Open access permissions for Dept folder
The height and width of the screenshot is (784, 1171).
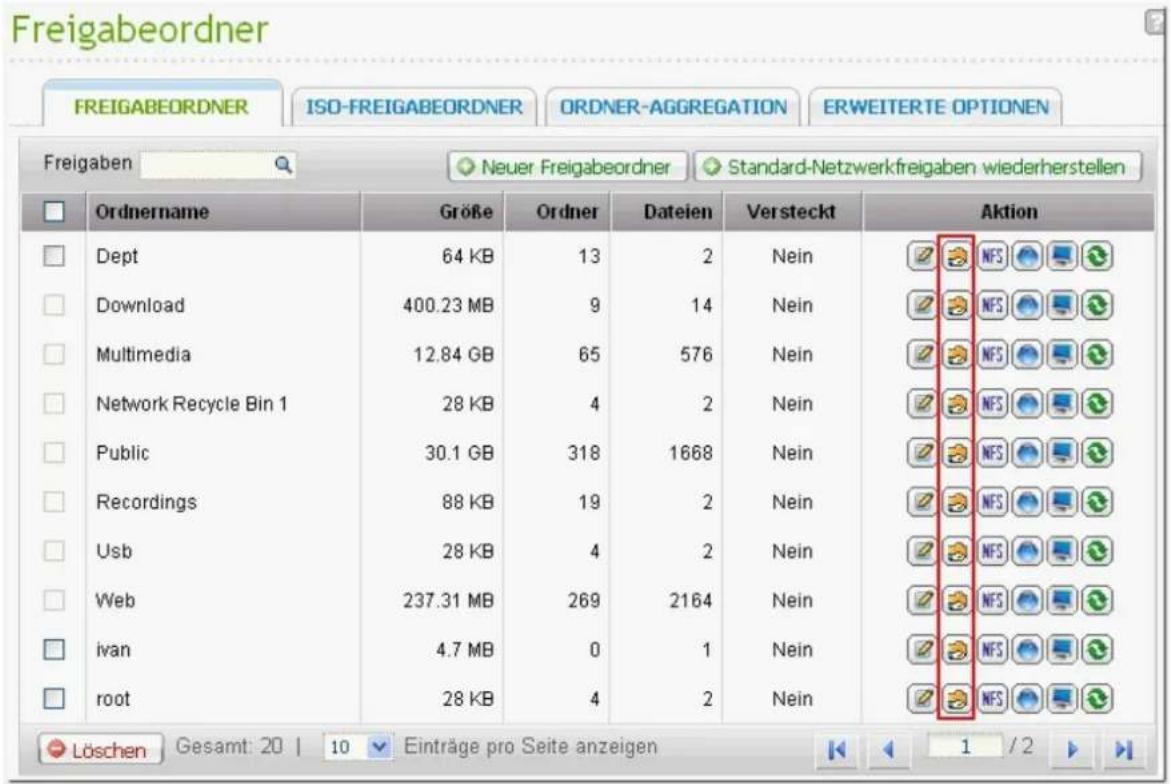[x=957, y=256]
